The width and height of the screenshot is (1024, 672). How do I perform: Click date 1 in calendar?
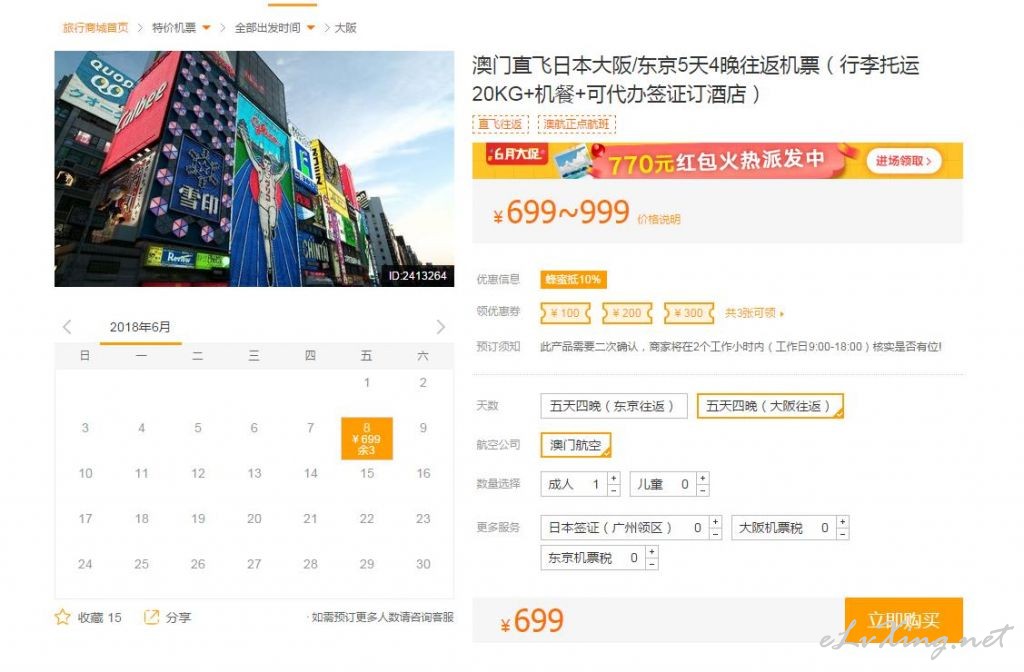(x=367, y=382)
